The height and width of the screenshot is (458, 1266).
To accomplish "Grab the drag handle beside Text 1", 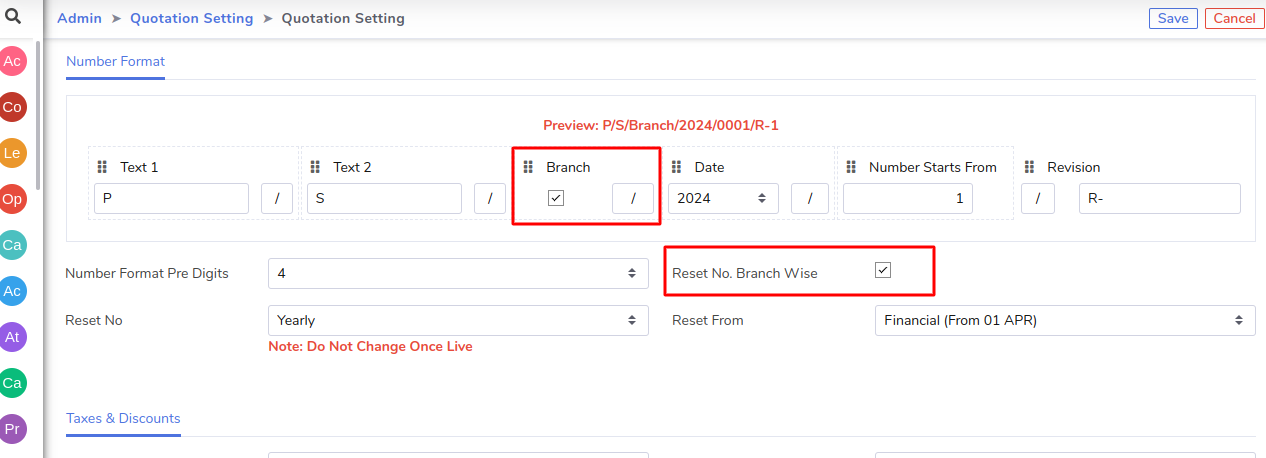I will (102, 167).
